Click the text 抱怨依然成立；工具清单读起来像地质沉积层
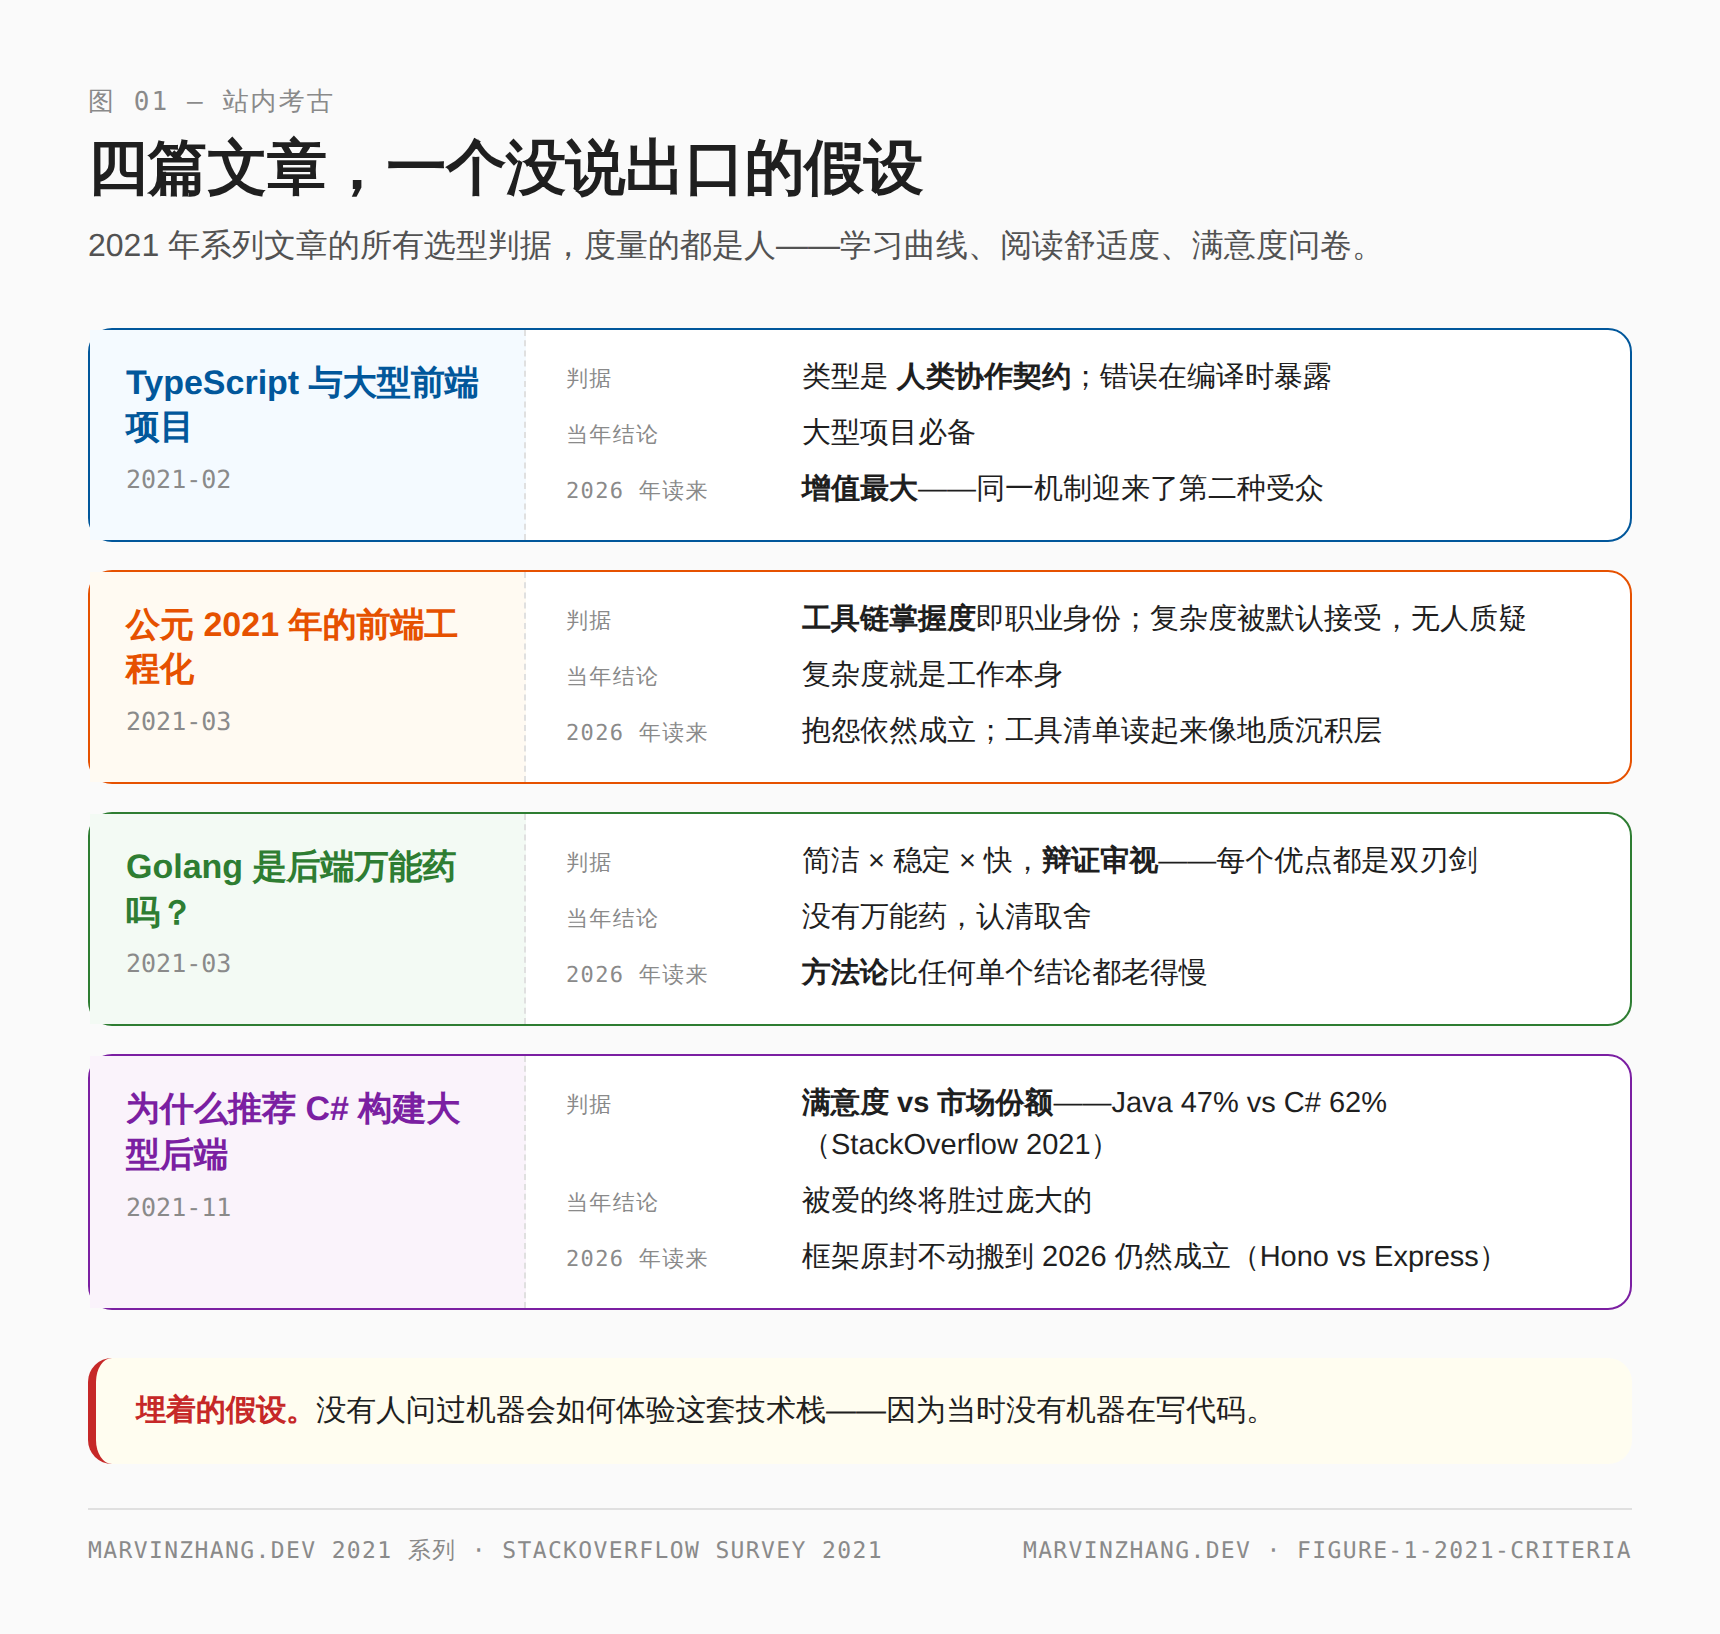This screenshot has width=1720, height=1634. (x=1092, y=731)
